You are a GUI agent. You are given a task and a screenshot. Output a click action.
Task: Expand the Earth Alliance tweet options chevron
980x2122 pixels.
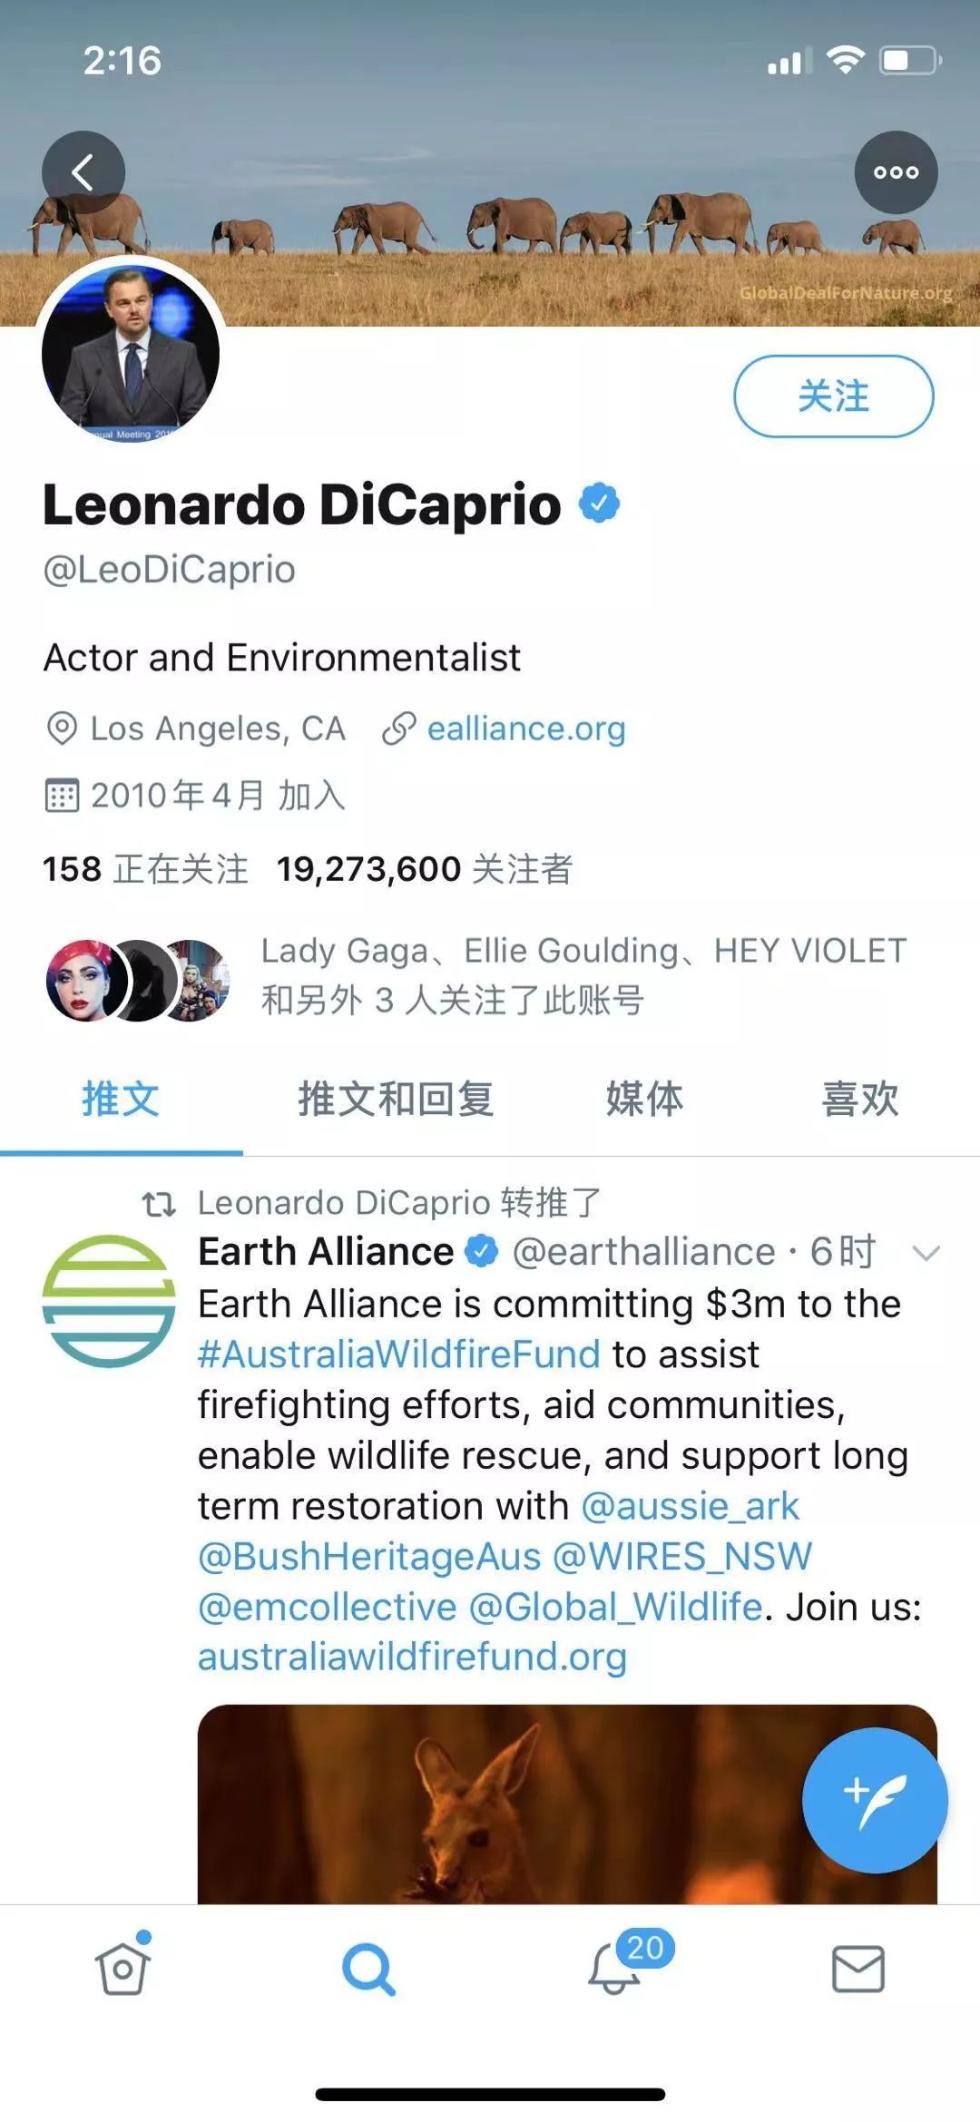point(926,1253)
